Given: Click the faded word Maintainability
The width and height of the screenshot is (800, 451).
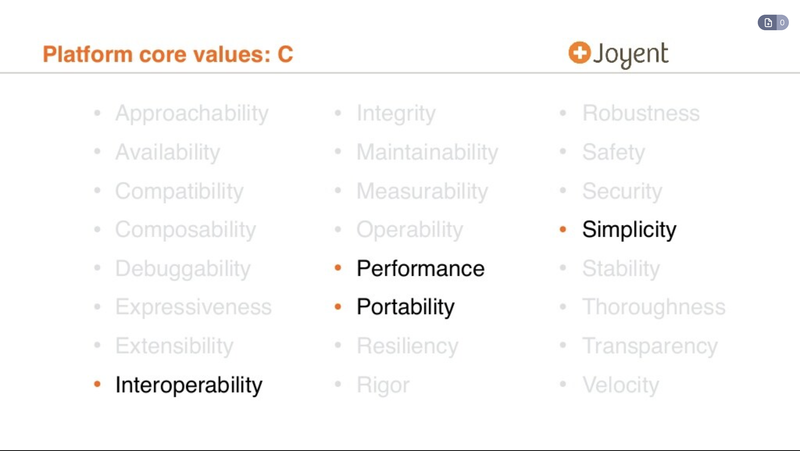Looking at the screenshot, I should click(x=428, y=152).
